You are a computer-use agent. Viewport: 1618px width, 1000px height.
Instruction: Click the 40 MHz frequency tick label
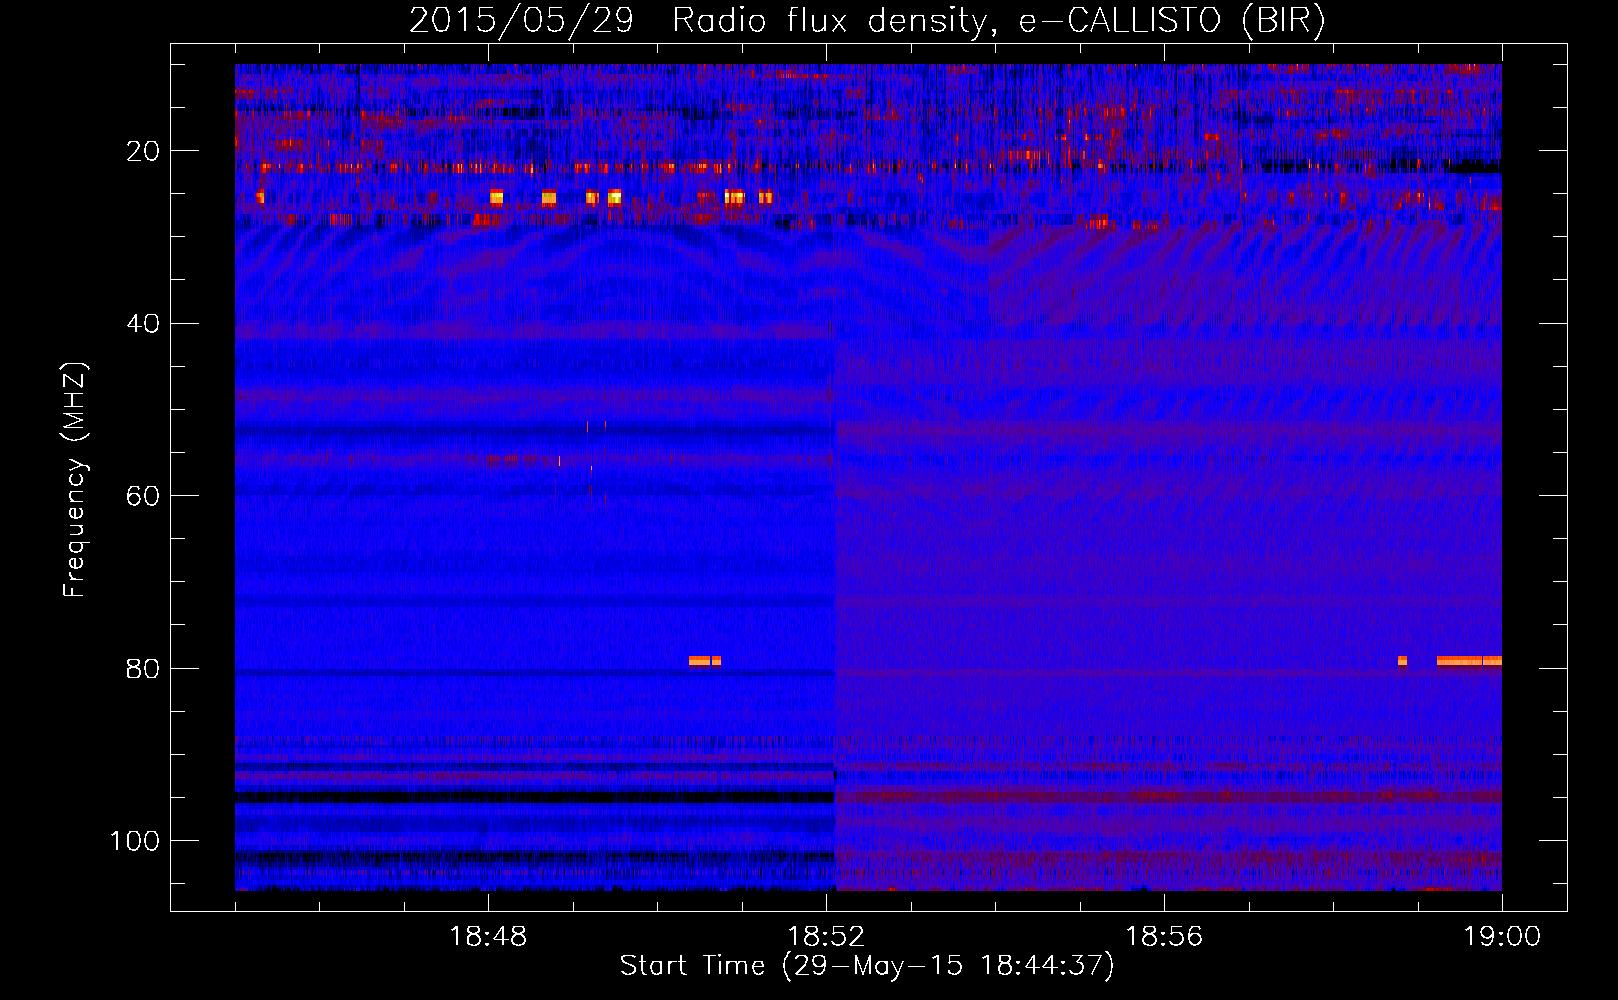tap(143, 323)
